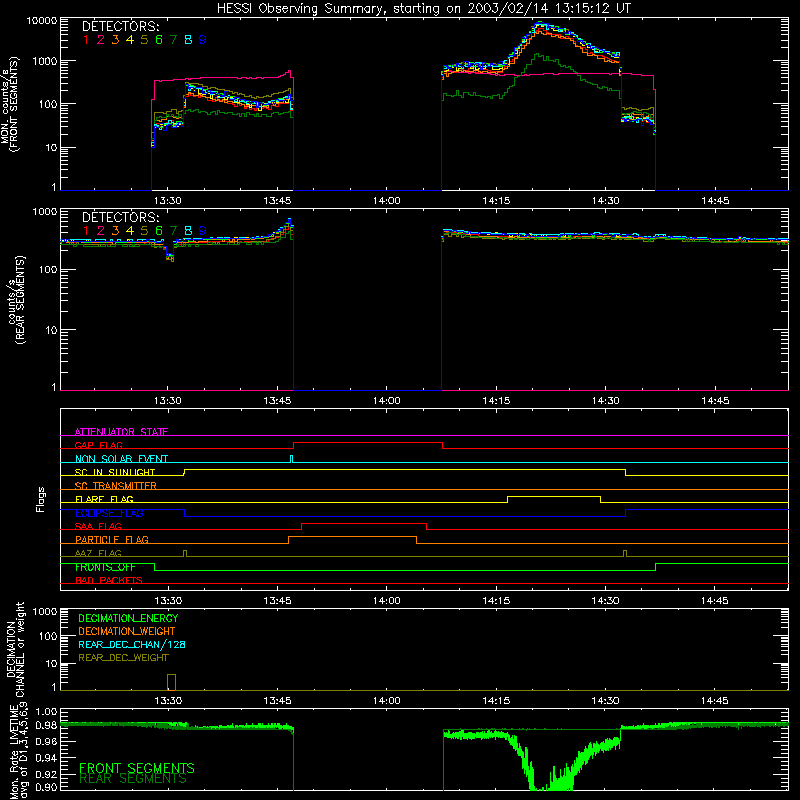Click the vertical Flags axis title
800x800 pixels.
point(40,499)
